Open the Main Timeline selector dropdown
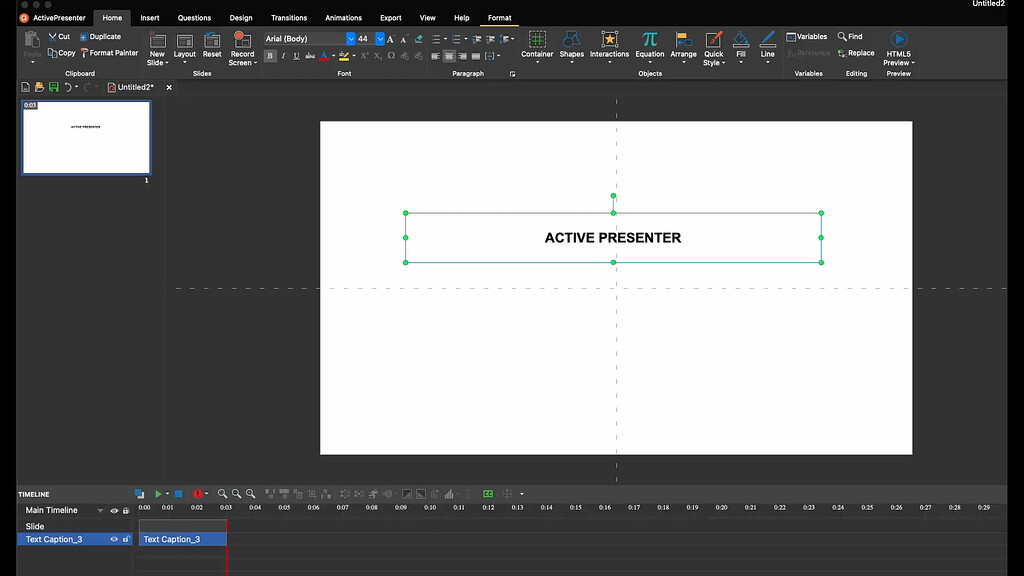Viewport: 1024px width, 576px height. pos(100,511)
